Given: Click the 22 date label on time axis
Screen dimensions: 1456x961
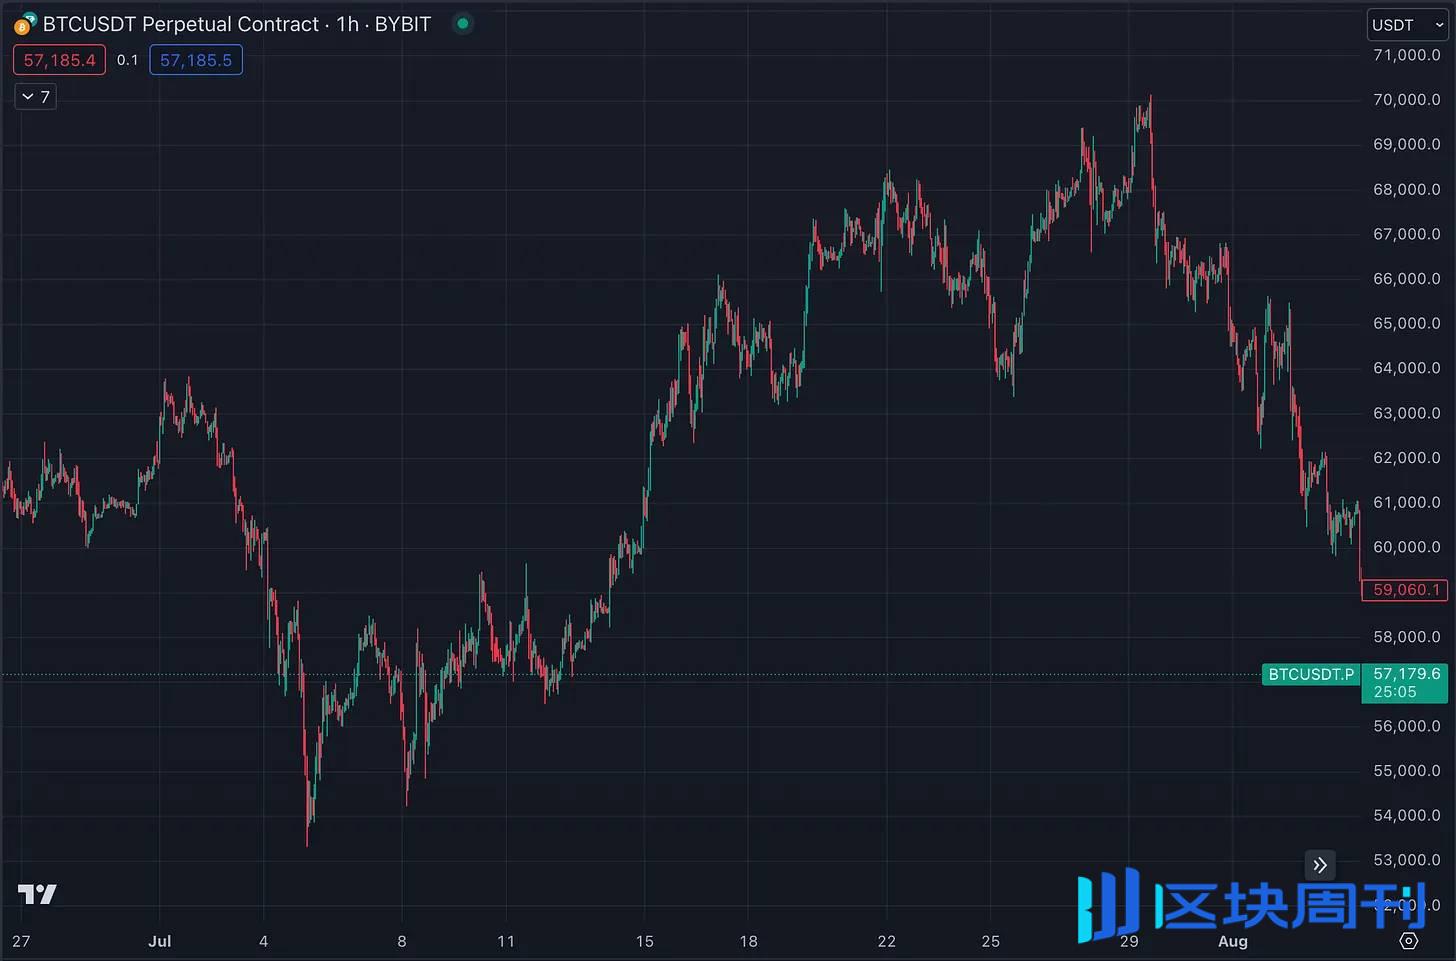Looking at the screenshot, I should 886,941.
